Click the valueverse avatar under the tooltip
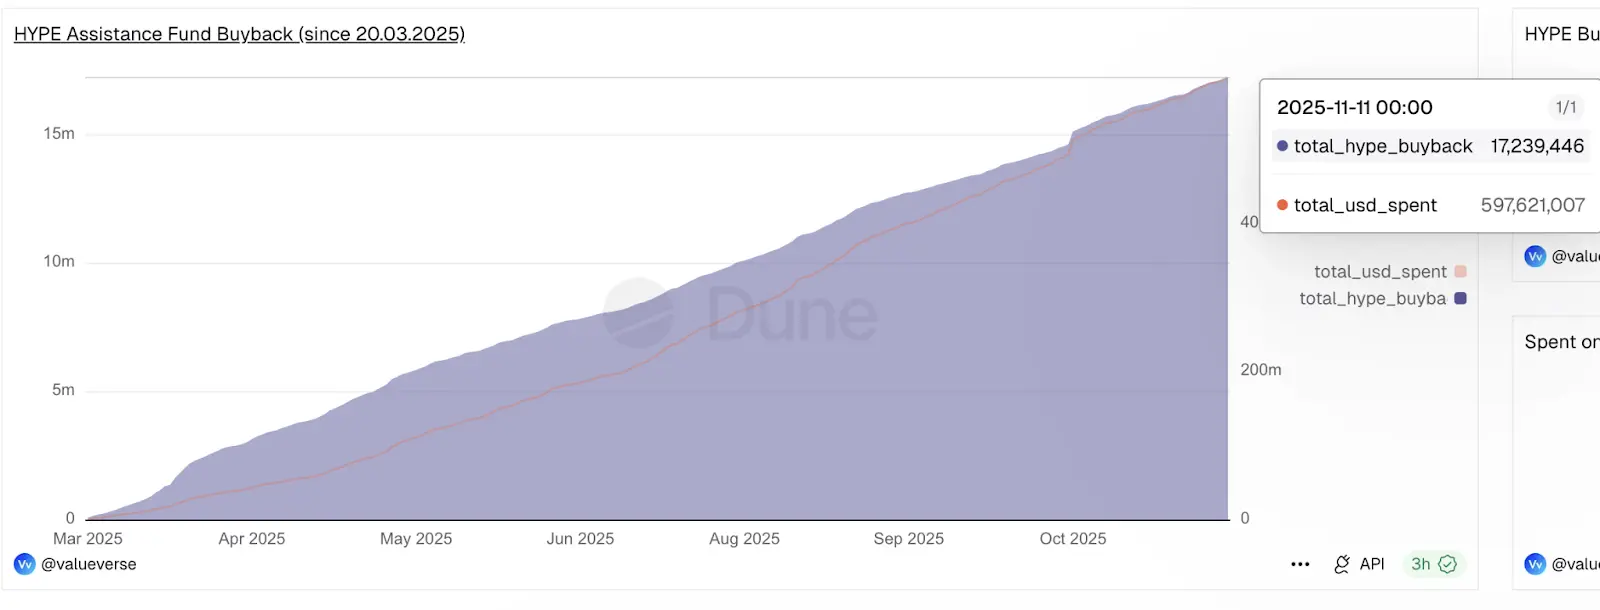 (x=1535, y=257)
